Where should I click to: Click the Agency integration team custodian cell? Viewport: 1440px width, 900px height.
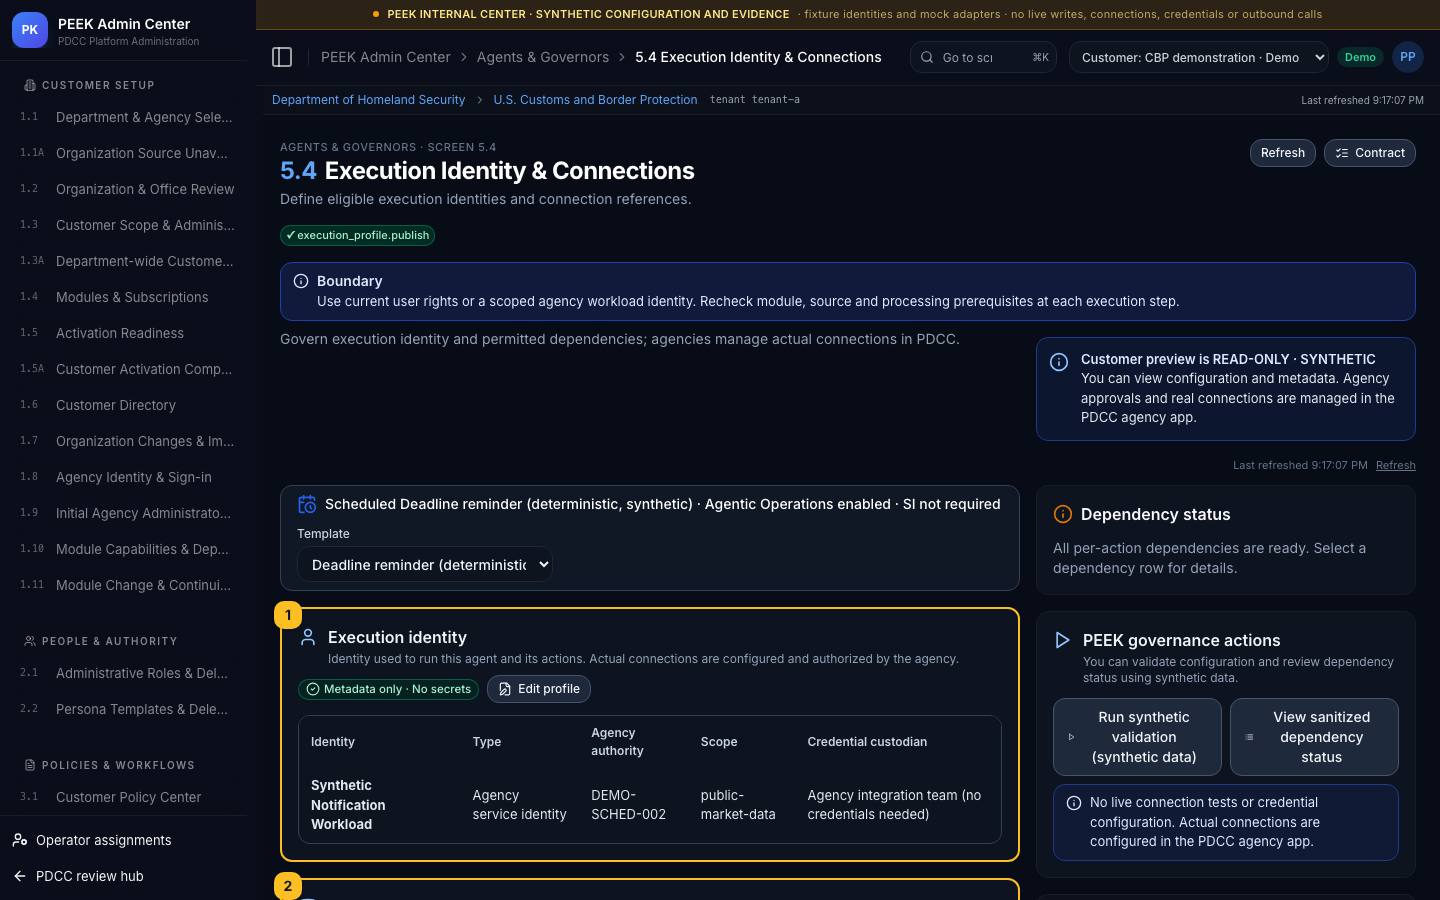click(894, 805)
